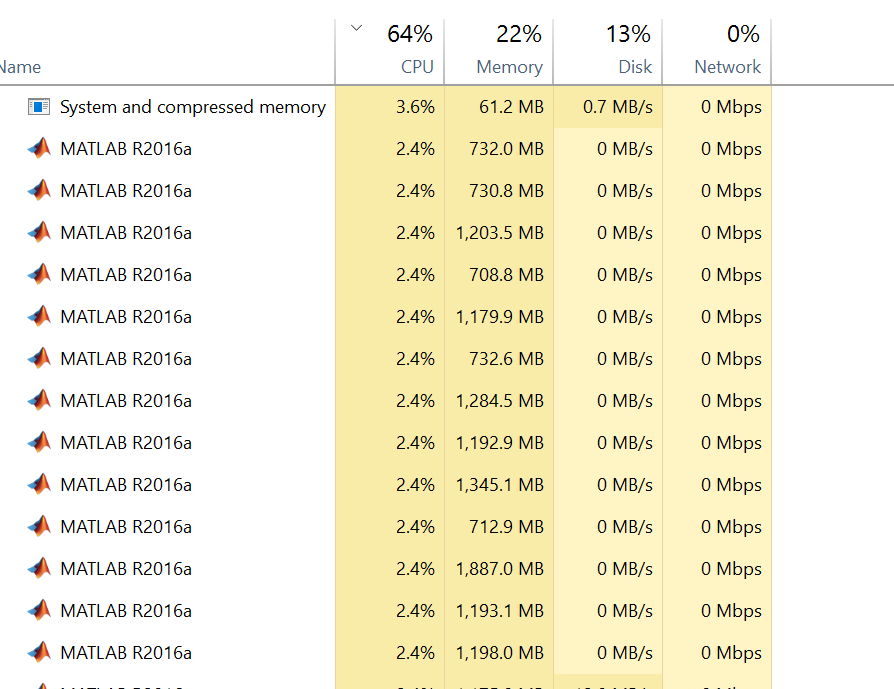Click the MATLAB icon in the 1,203.5 MB row
This screenshot has width=894, height=689.
39,233
